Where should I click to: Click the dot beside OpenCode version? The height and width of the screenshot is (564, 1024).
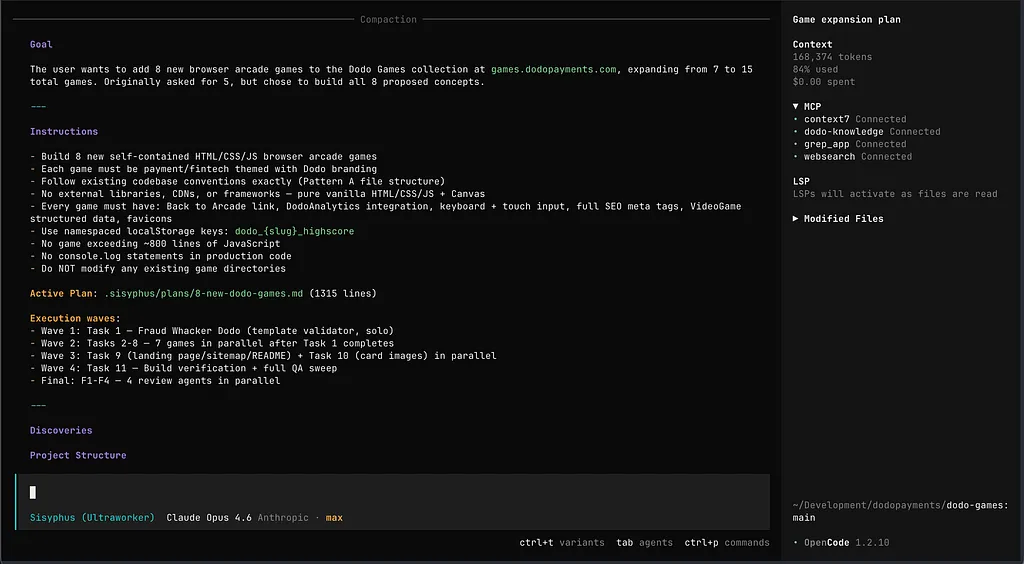[x=796, y=543]
